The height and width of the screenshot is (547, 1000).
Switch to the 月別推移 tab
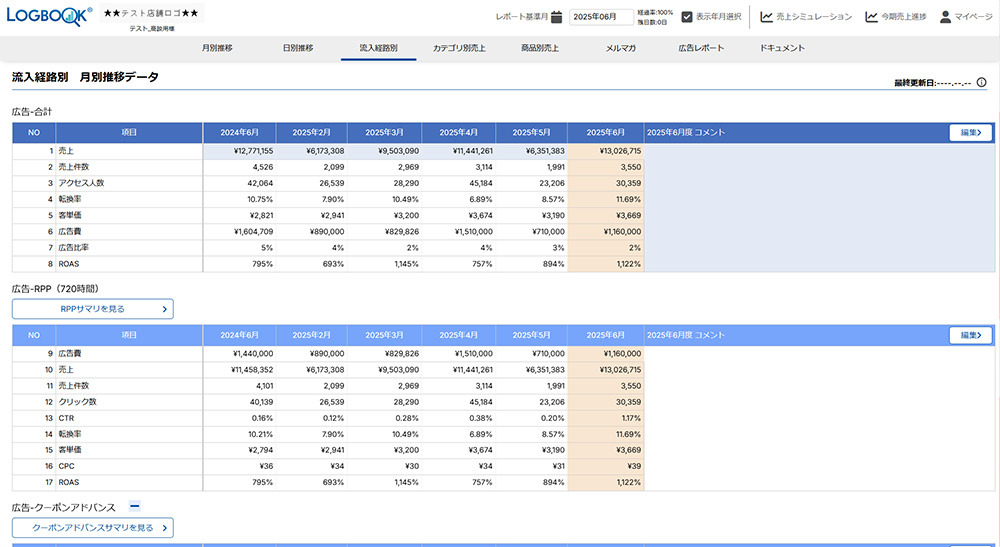click(217, 48)
